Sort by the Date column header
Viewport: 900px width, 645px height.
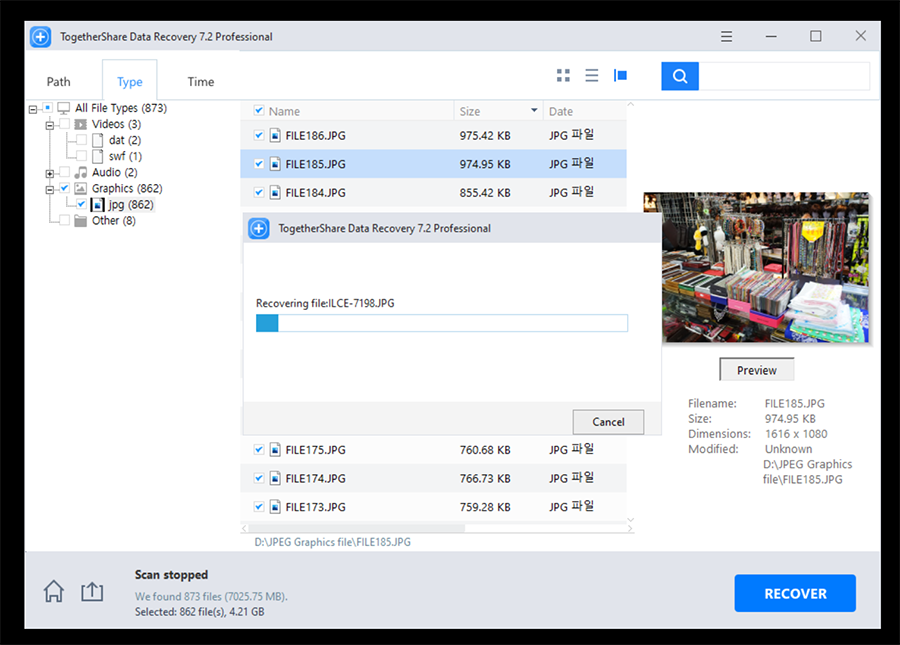pyautogui.click(x=561, y=111)
